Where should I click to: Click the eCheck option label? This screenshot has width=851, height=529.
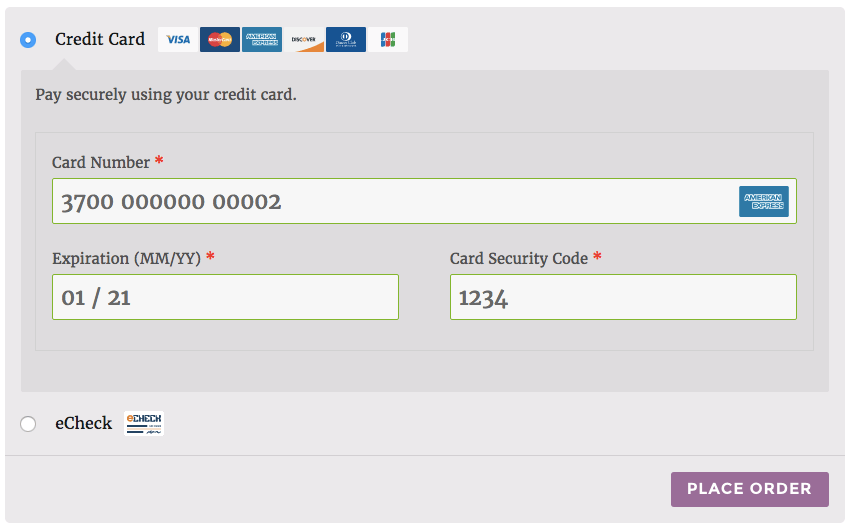pyautogui.click(x=84, y=424)
